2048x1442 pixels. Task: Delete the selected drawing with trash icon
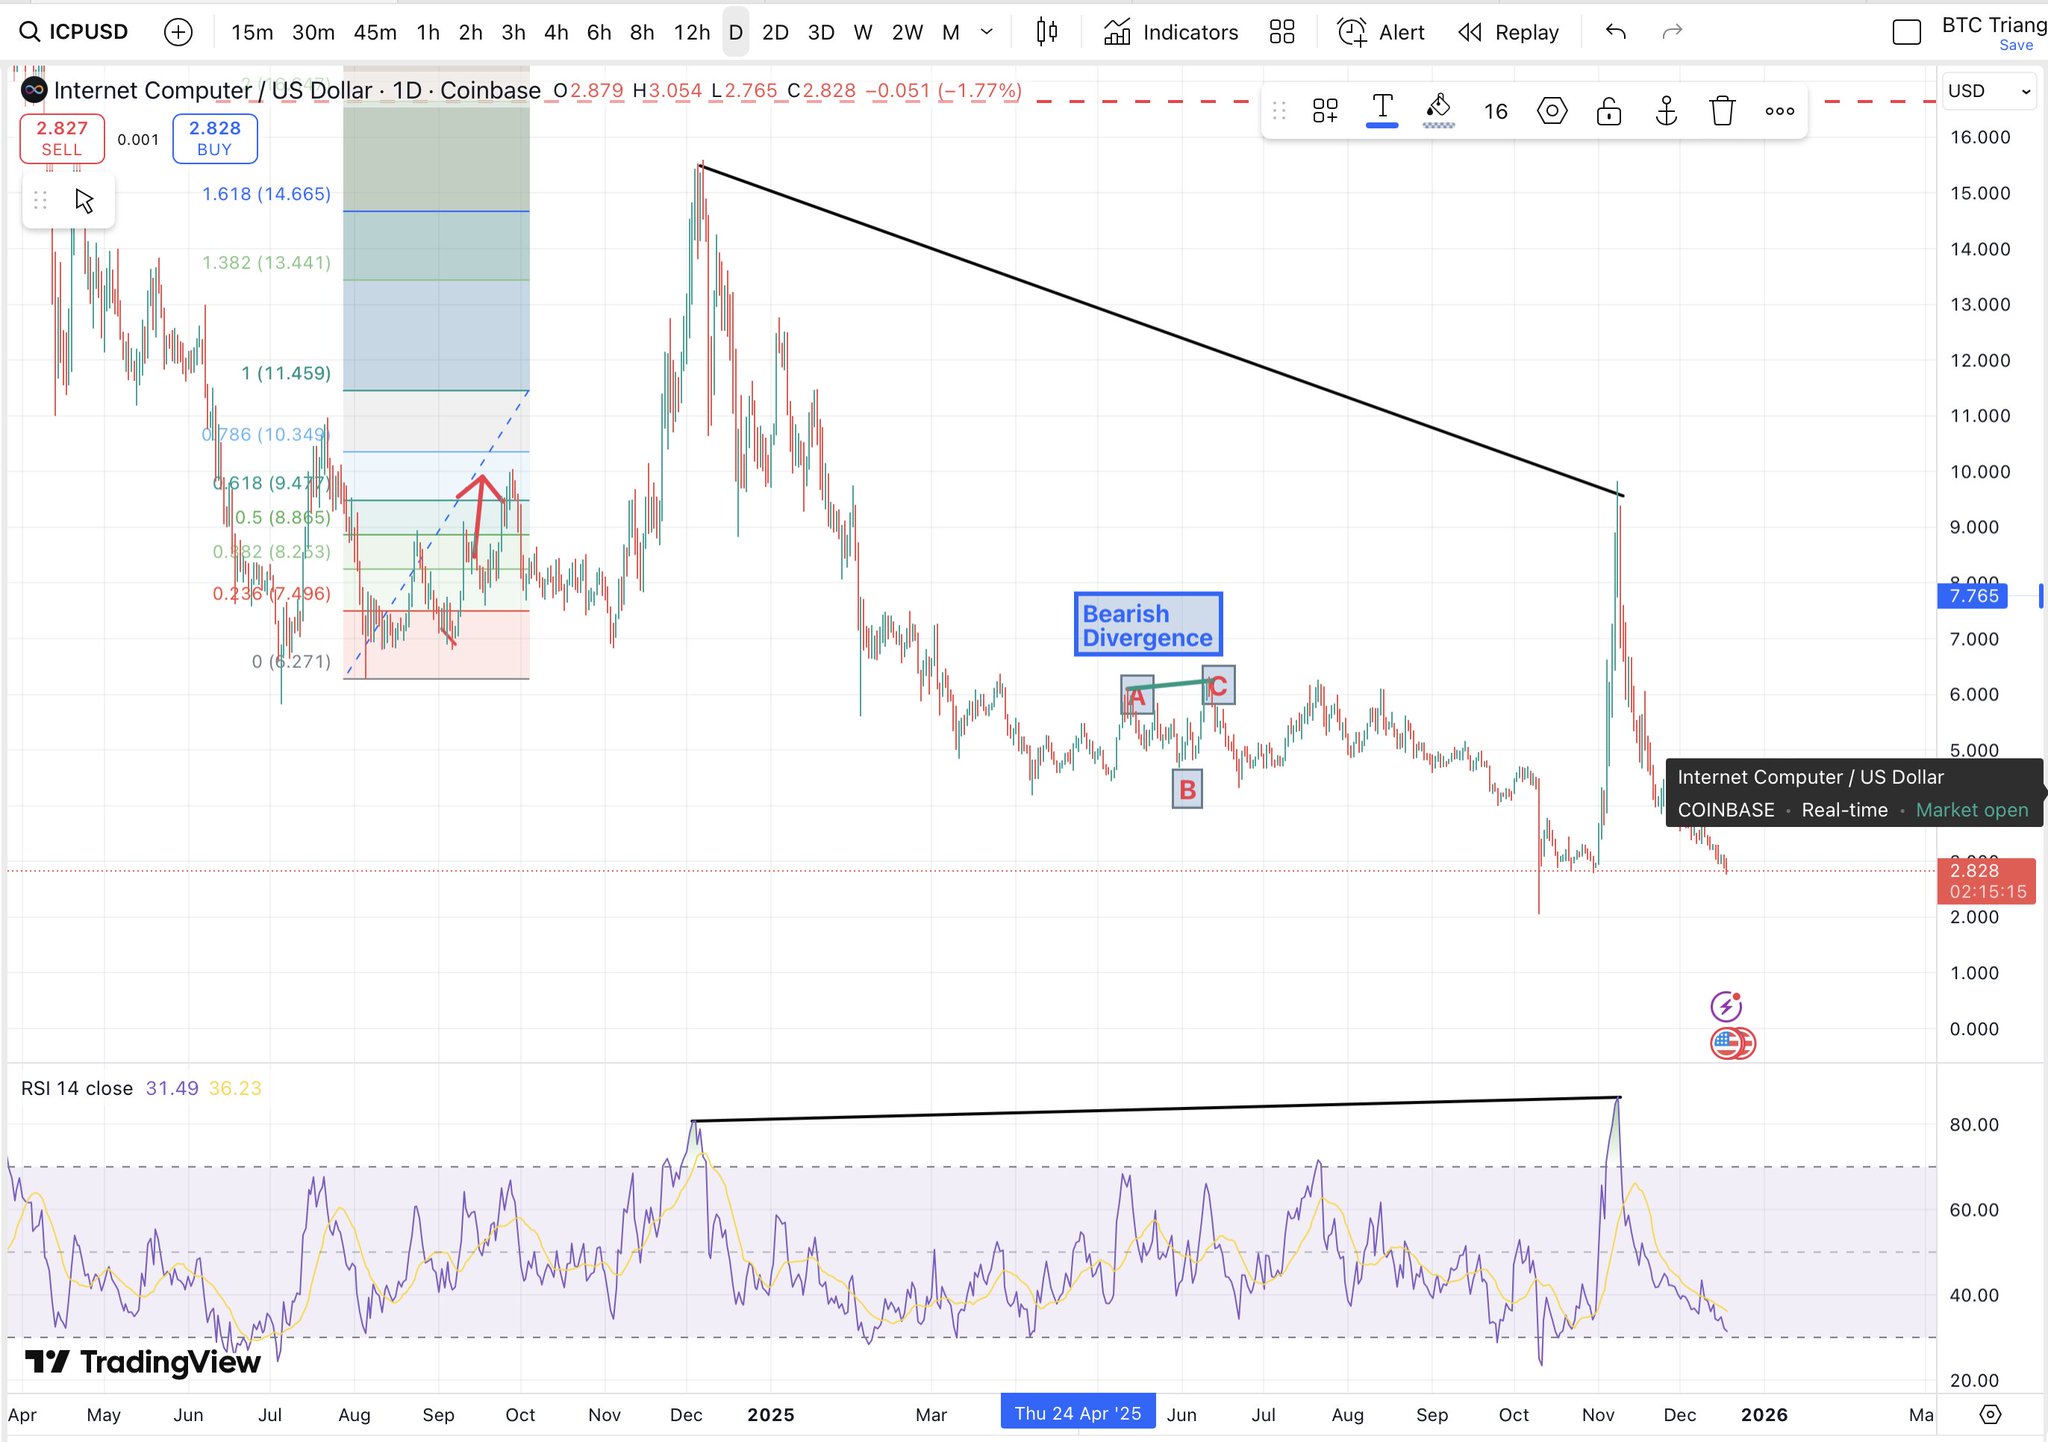click(1722, 111)
